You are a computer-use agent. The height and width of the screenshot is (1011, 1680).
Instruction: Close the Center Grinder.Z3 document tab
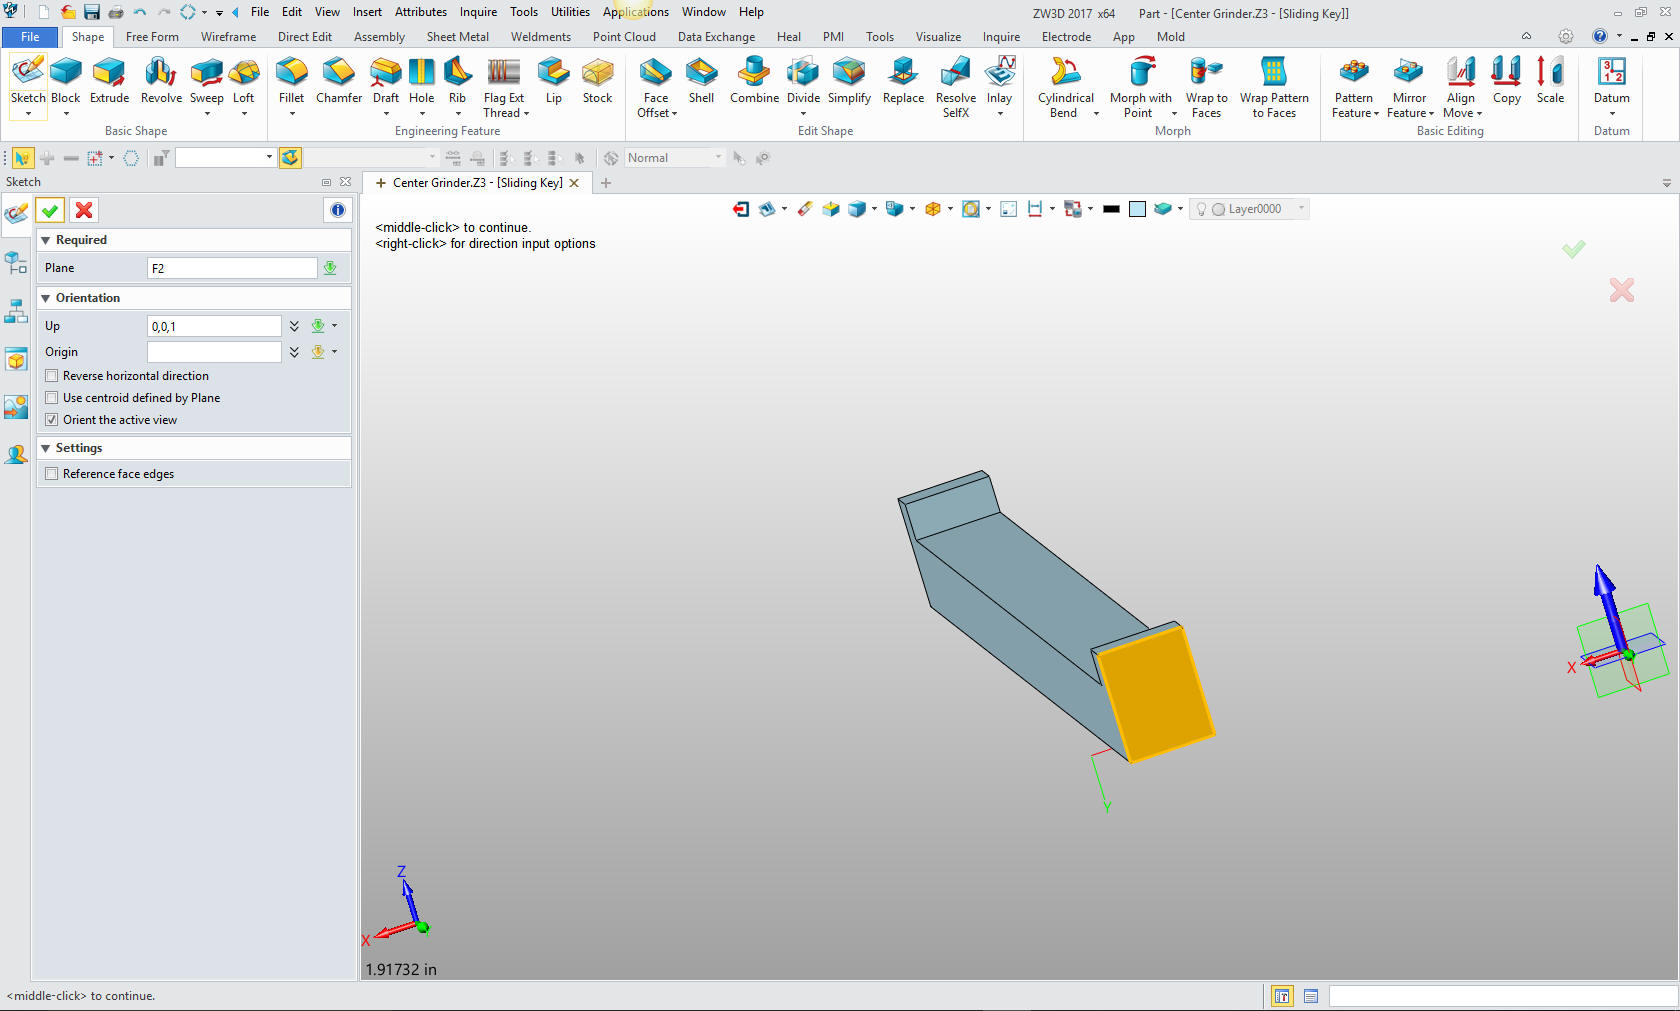574,183
